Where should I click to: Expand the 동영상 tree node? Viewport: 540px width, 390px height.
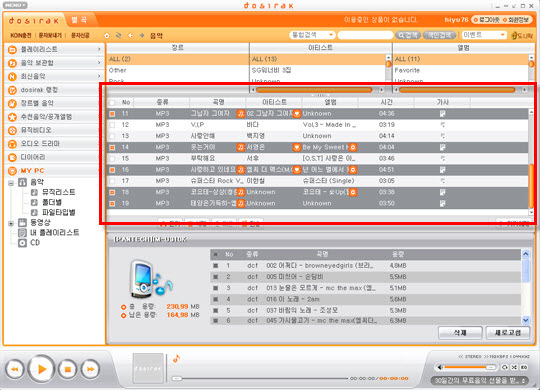(x=11, y=223)
